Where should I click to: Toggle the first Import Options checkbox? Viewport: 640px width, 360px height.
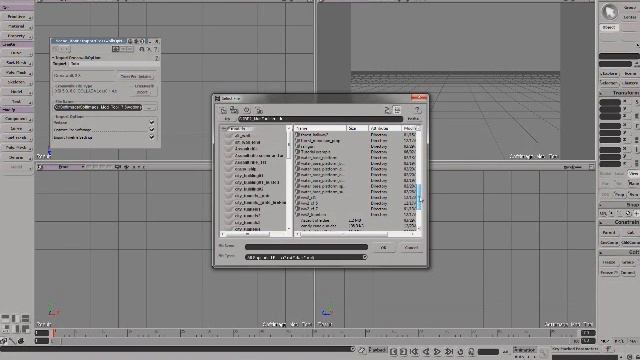pyautogui.click(x=152, y=122)
